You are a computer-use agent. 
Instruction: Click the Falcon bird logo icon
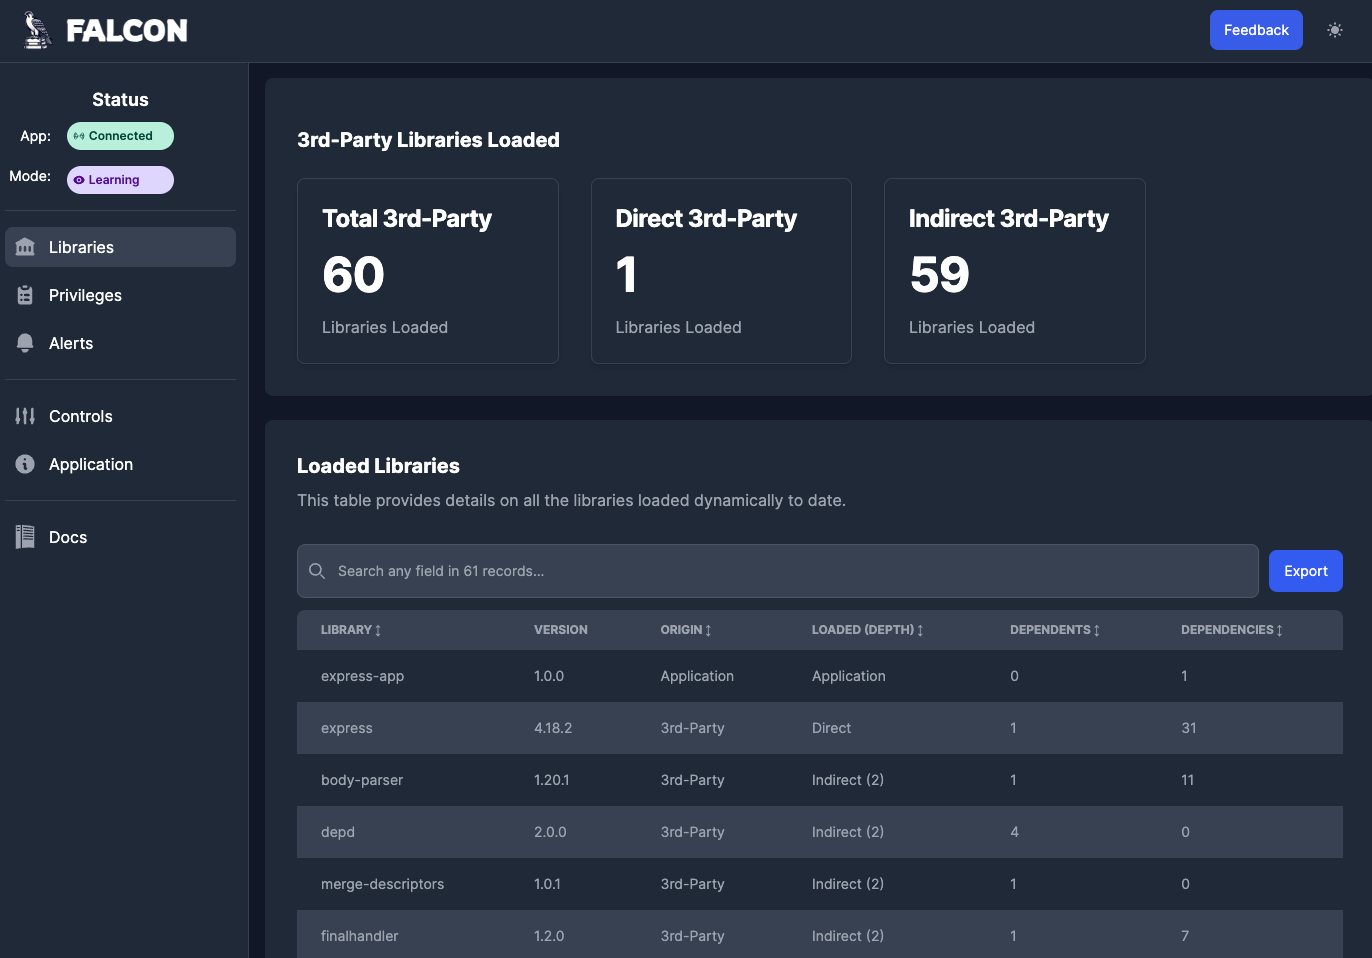pyautogui.click(x=37, y=30)
